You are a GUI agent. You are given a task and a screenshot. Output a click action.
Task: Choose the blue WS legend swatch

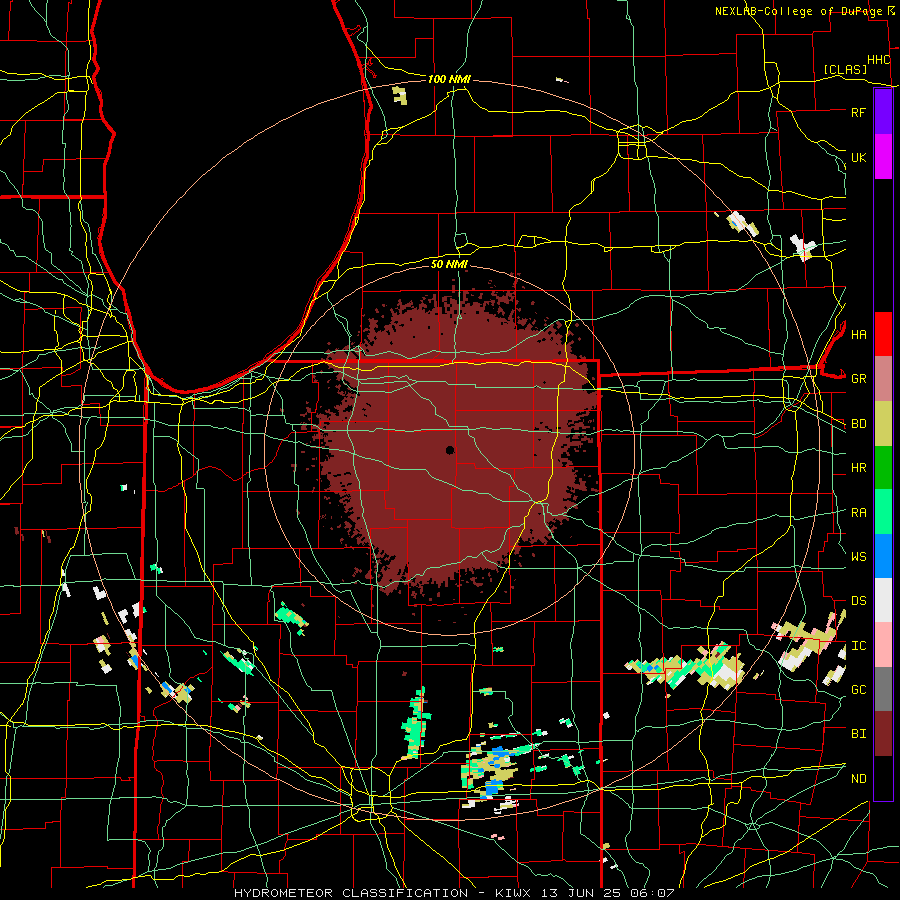pos(883,556)
